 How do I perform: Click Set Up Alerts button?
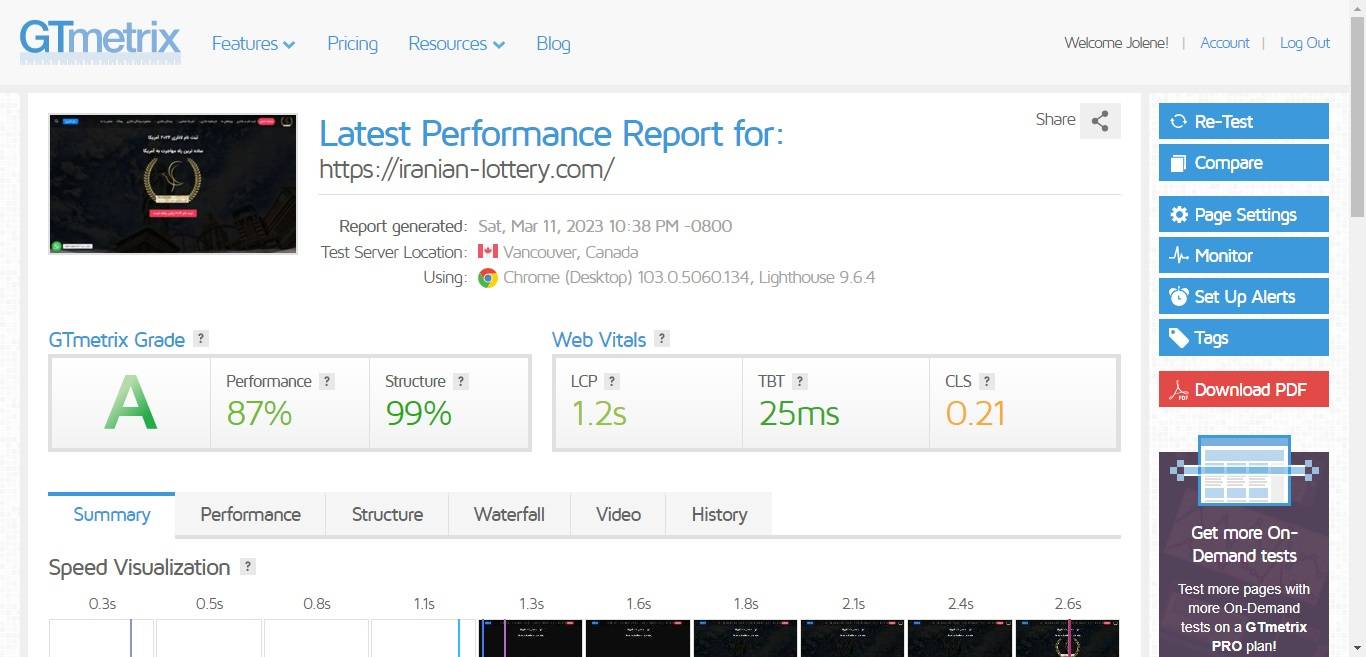pyautogui.click(x=1244, y=296)
